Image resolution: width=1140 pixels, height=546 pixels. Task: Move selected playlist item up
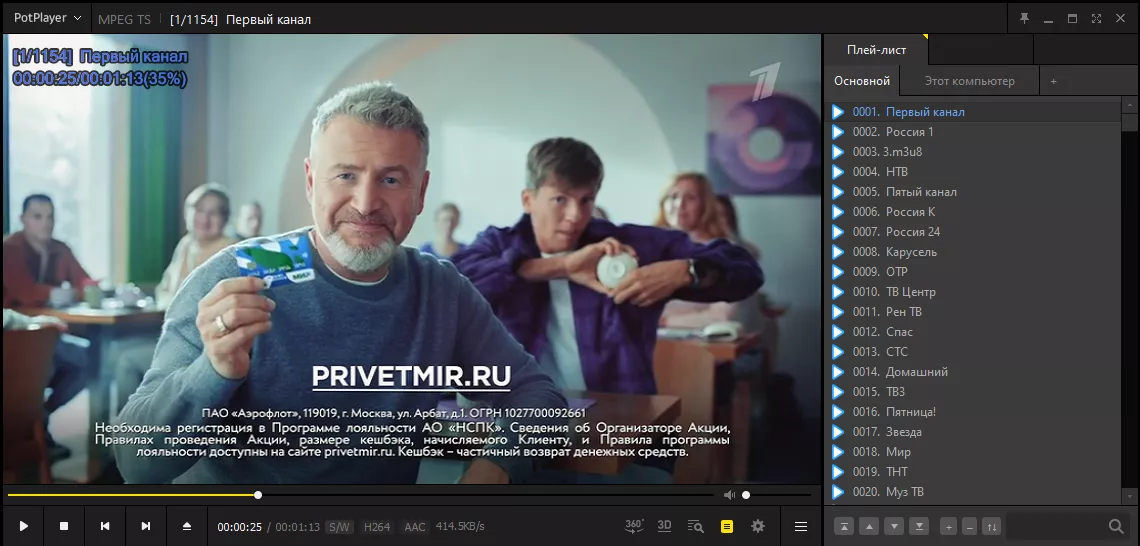pos(869,526)
